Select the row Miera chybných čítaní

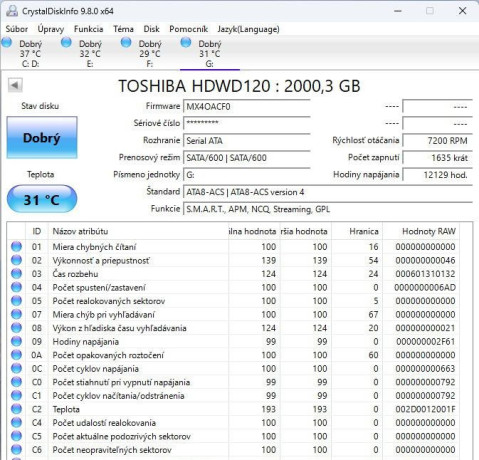point(233,247)
